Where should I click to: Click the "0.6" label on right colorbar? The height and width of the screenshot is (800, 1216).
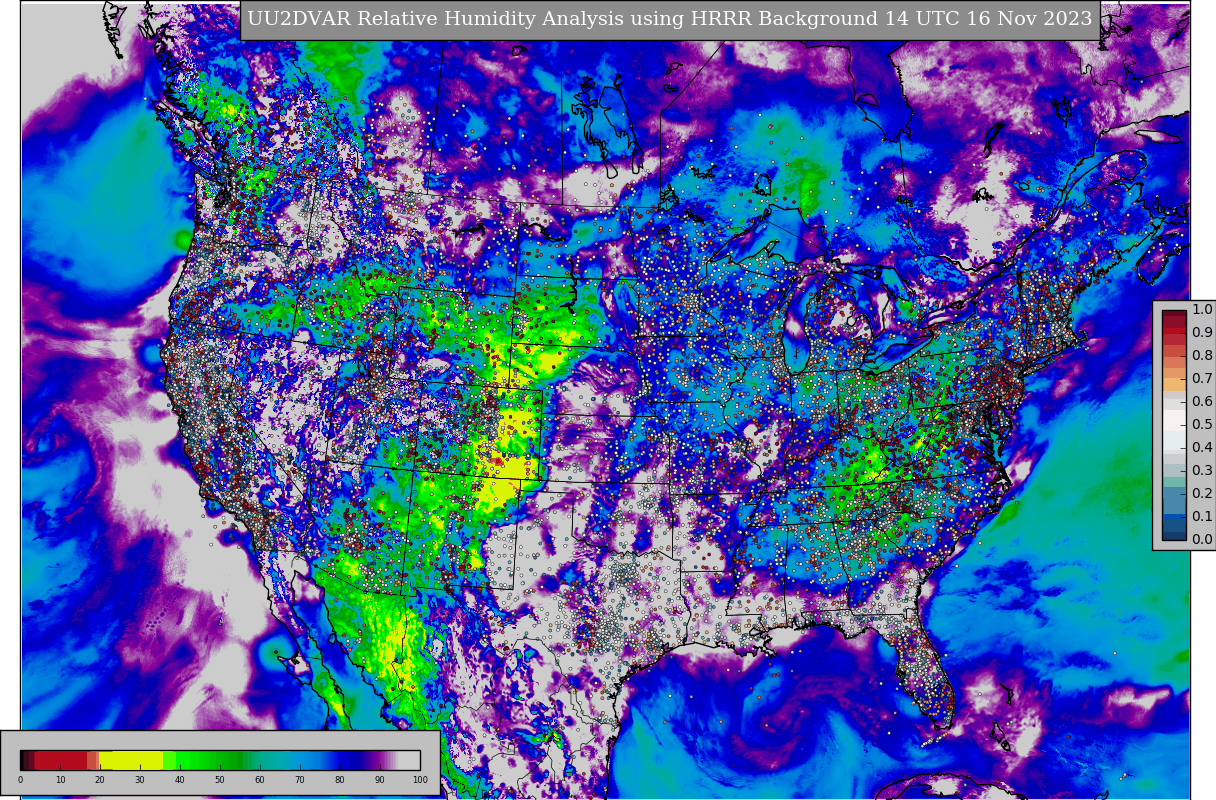(1202, 401)
